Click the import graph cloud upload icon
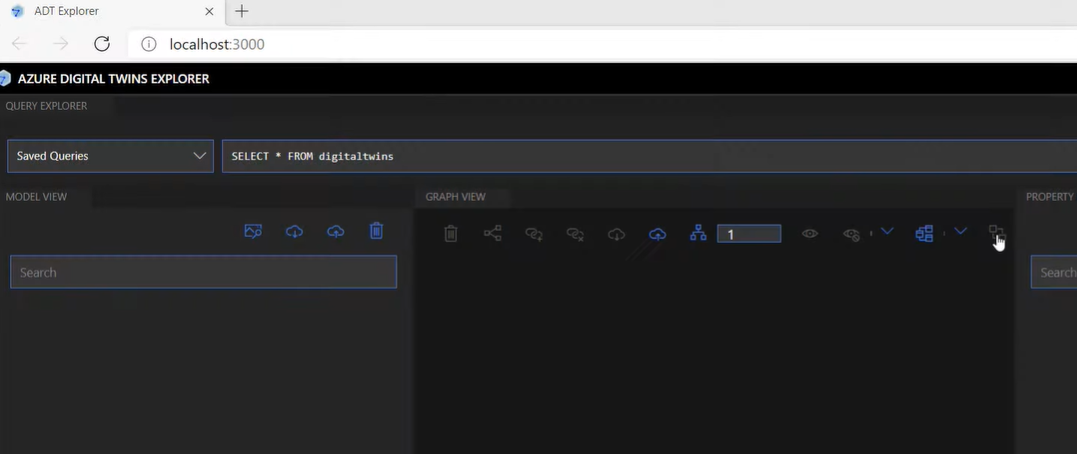 click(657, 234)
